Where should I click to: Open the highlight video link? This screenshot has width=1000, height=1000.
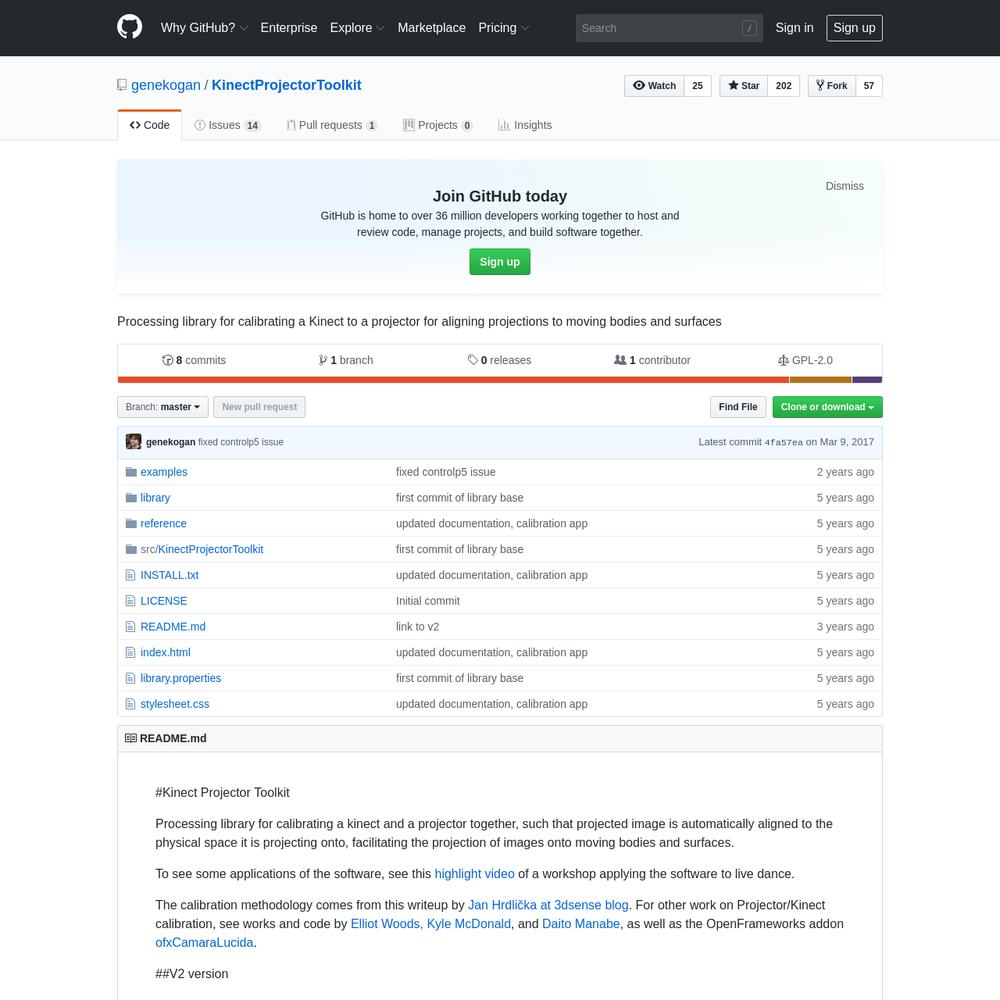[474, 874]
